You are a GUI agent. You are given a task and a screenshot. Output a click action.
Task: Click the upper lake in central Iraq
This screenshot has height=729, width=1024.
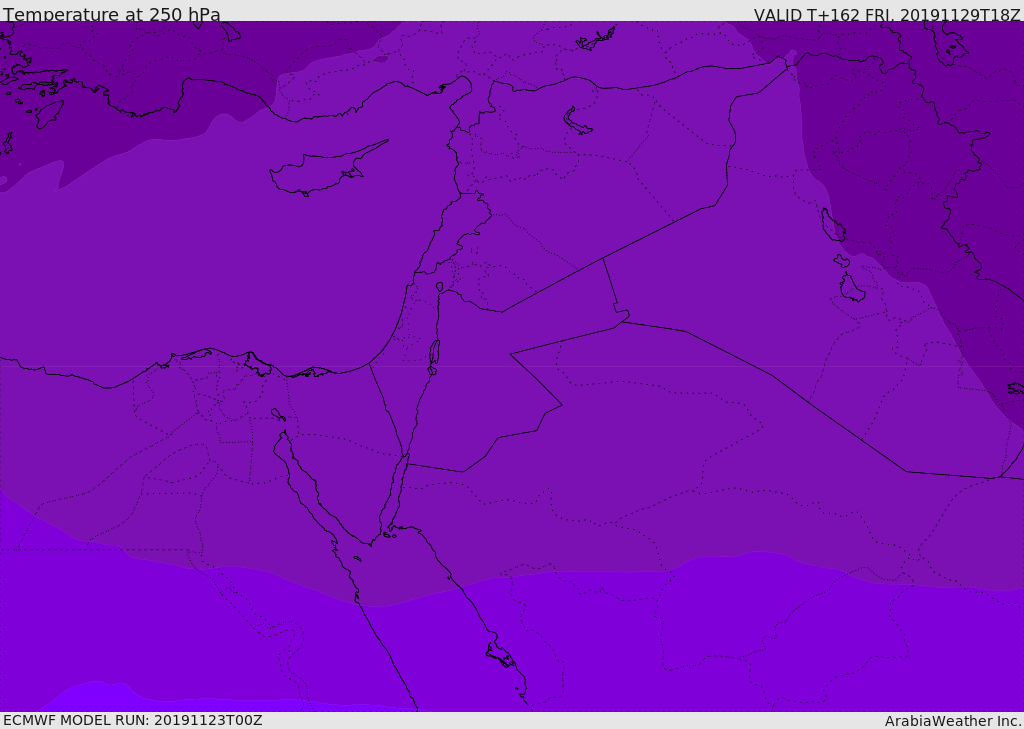(x=833, y=226)
